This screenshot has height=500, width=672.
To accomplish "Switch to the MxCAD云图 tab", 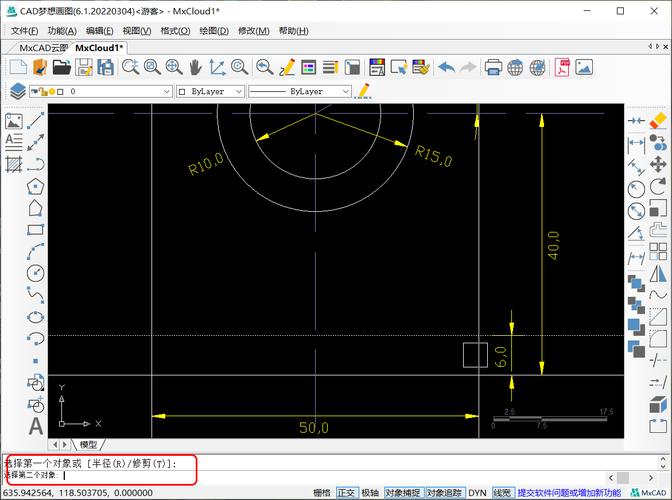I will [x=43, y=48].
